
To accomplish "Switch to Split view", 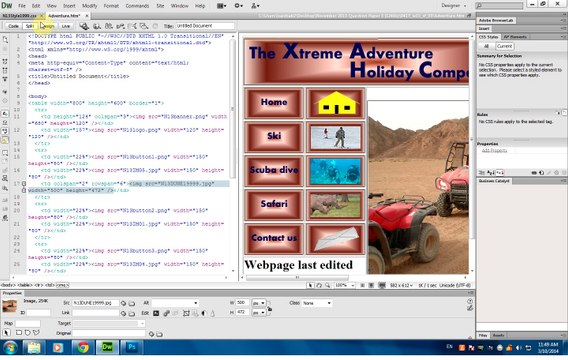I will (30, 26).
